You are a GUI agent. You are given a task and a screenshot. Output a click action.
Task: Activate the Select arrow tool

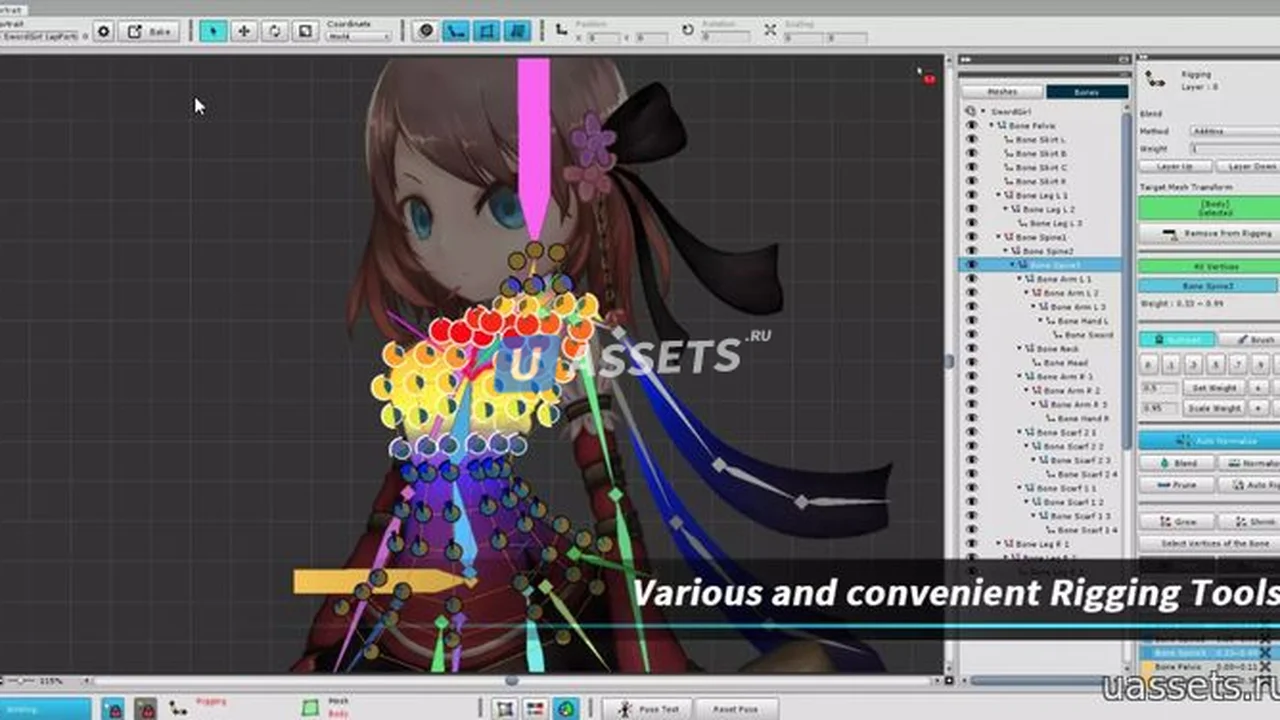[x=212, y=31]
